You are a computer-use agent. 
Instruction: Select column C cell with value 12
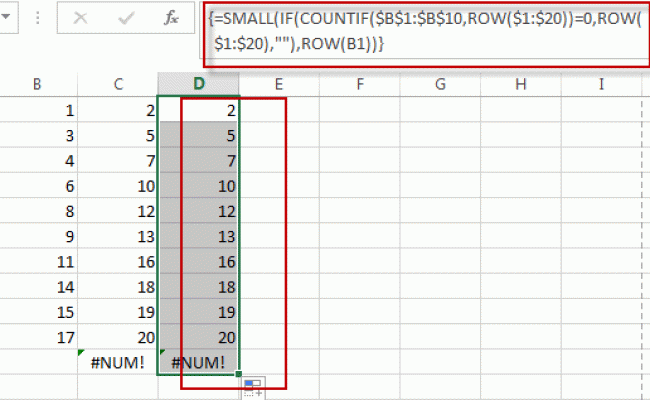pos(118,211)
